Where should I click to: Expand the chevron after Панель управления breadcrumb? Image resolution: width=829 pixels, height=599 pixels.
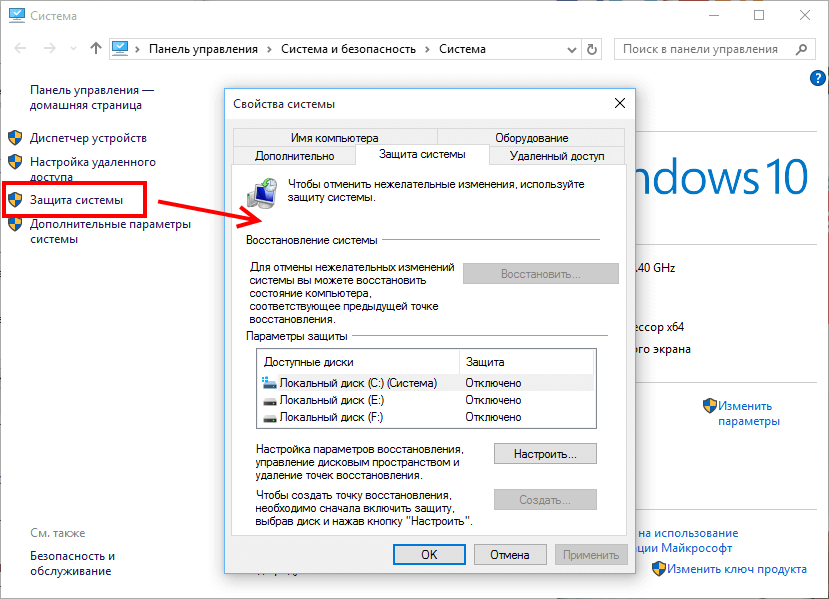coord(269,48)
